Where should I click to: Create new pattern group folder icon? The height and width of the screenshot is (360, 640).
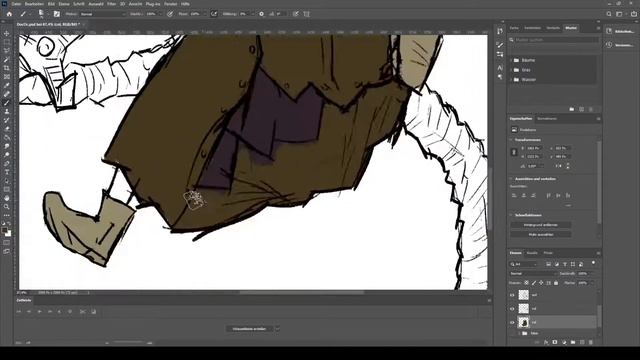point(572,109)
